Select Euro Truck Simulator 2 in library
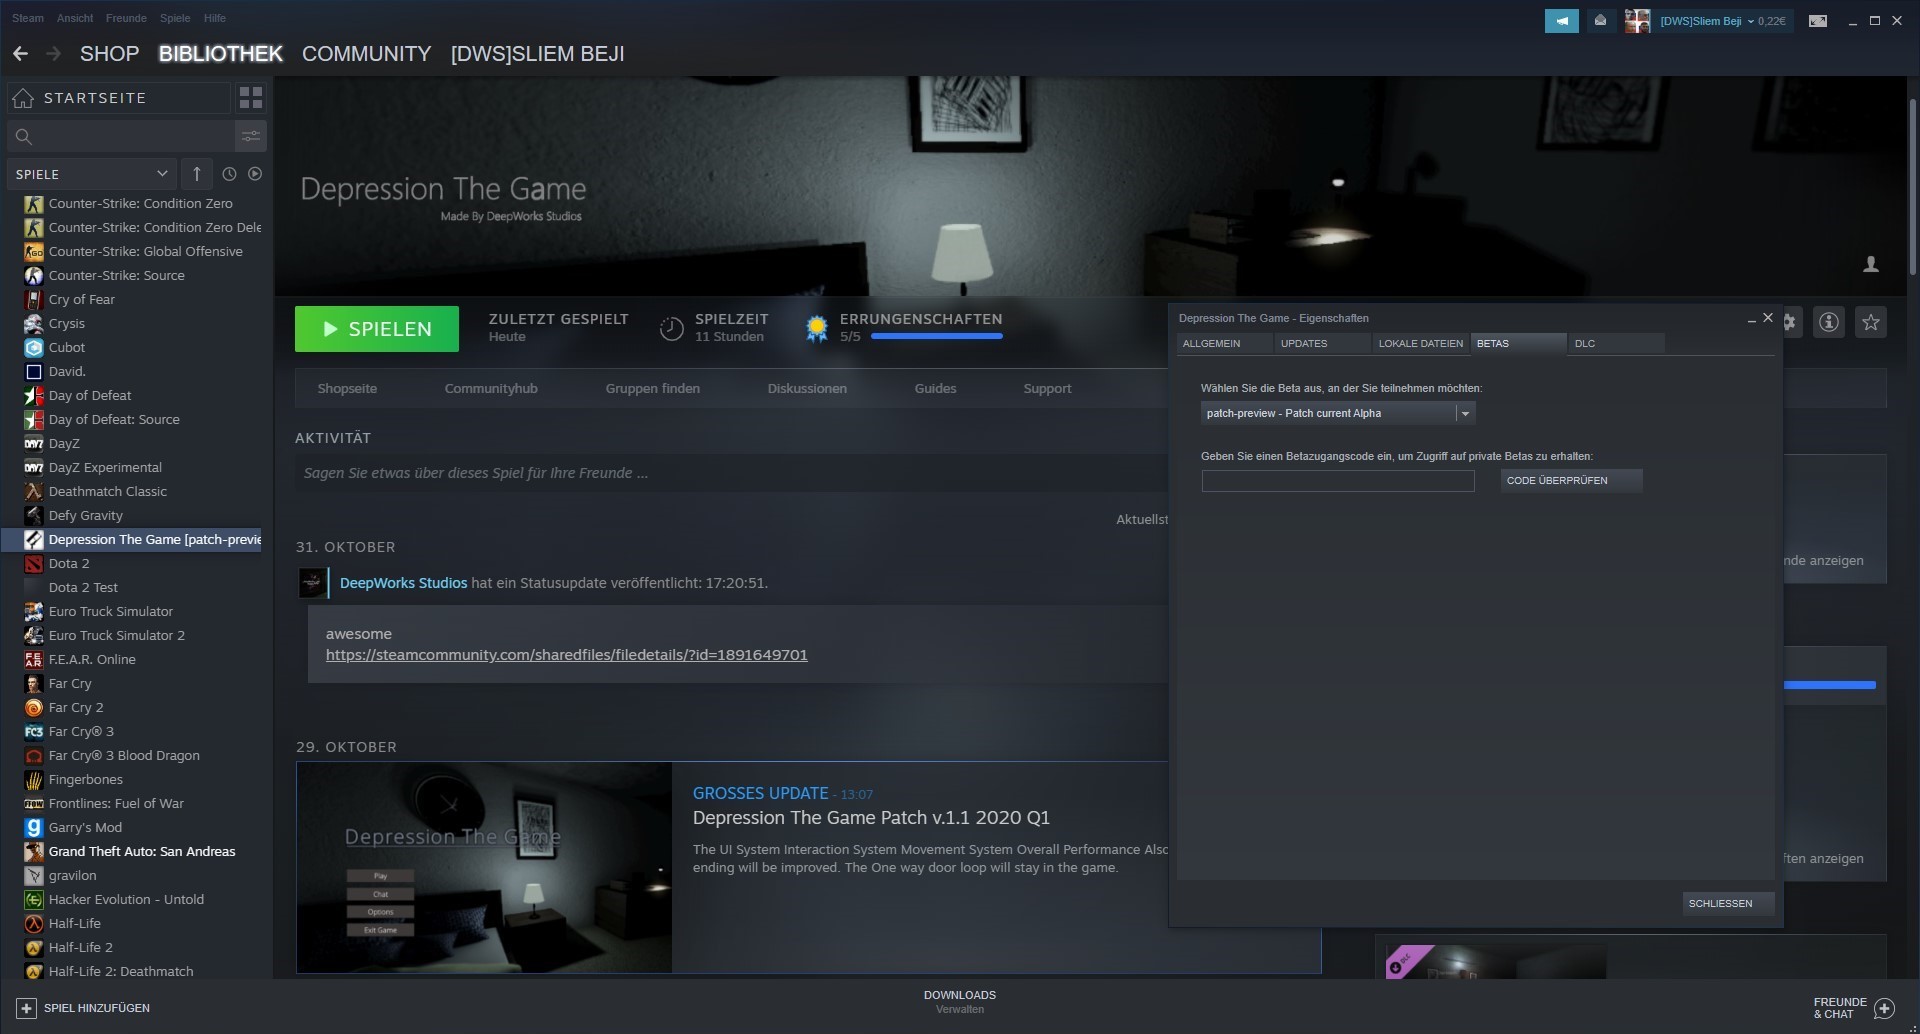Viewport: 1920px width, 1034px height. coord(117,635)
